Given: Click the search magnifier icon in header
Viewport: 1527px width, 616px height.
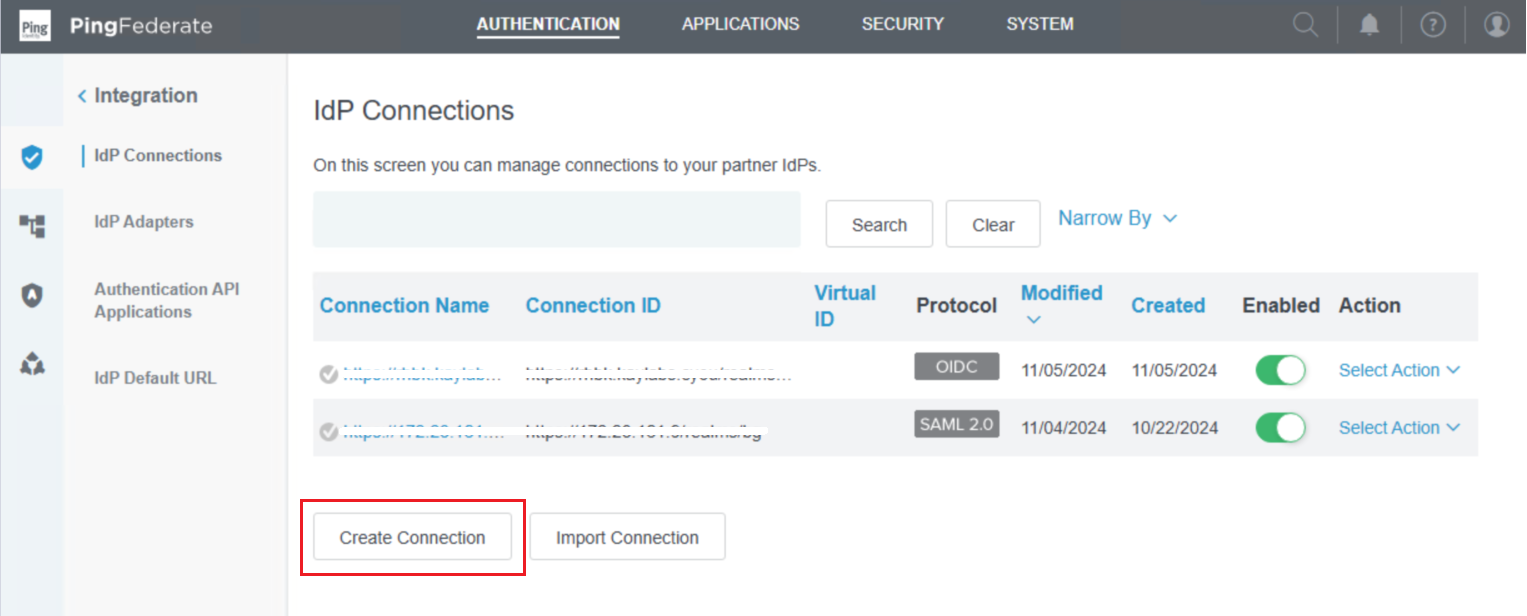Looking at the screenshot, I should pos(1305,25).
